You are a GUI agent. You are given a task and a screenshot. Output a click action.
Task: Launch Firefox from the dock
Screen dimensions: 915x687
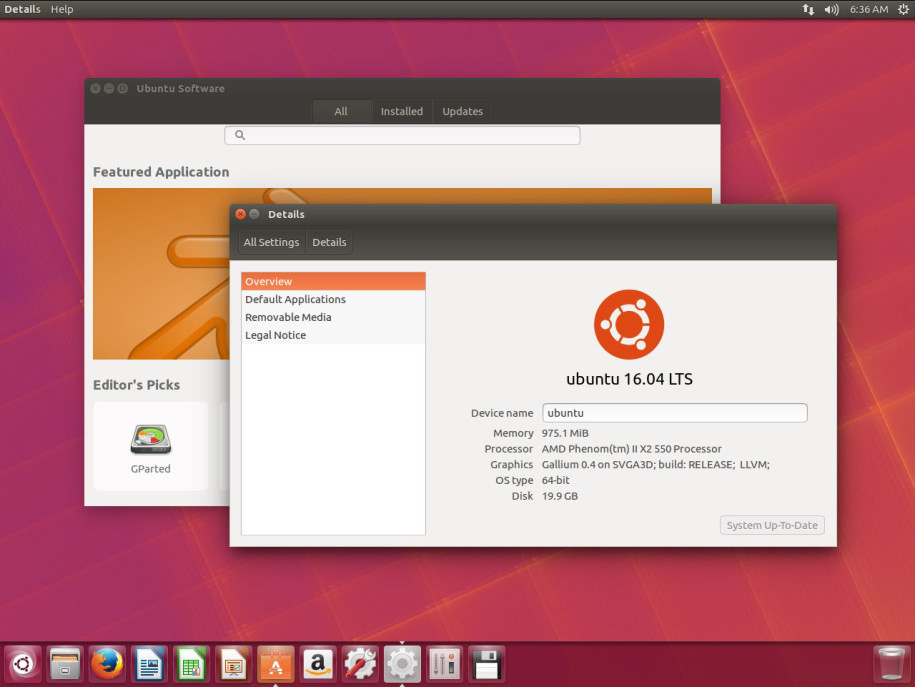pyautogui.click(x=107, y=664)
